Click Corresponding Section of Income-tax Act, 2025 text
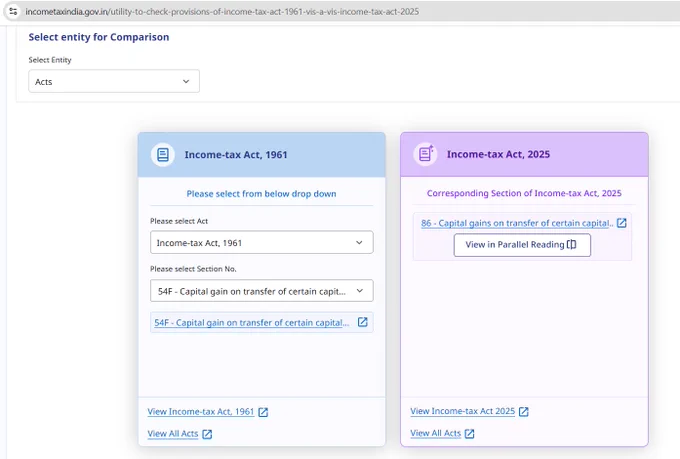The height and width of the screenshot is (459, 680). point(524,193)
